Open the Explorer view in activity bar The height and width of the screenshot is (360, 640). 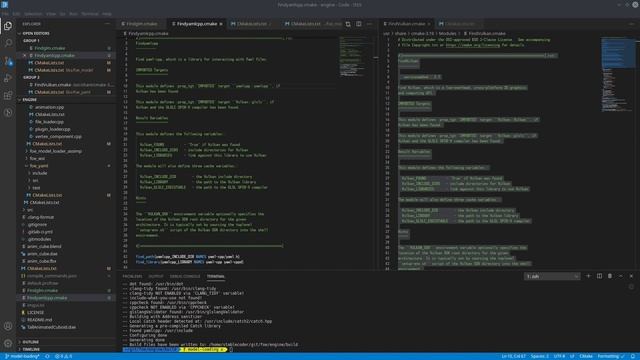[8, 26]
